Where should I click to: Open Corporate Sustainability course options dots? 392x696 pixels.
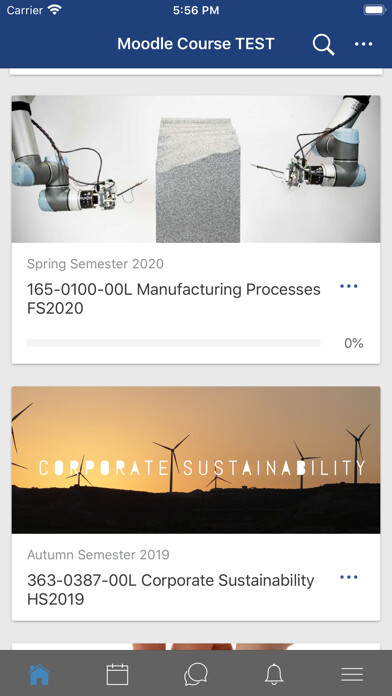coord(349,577)
